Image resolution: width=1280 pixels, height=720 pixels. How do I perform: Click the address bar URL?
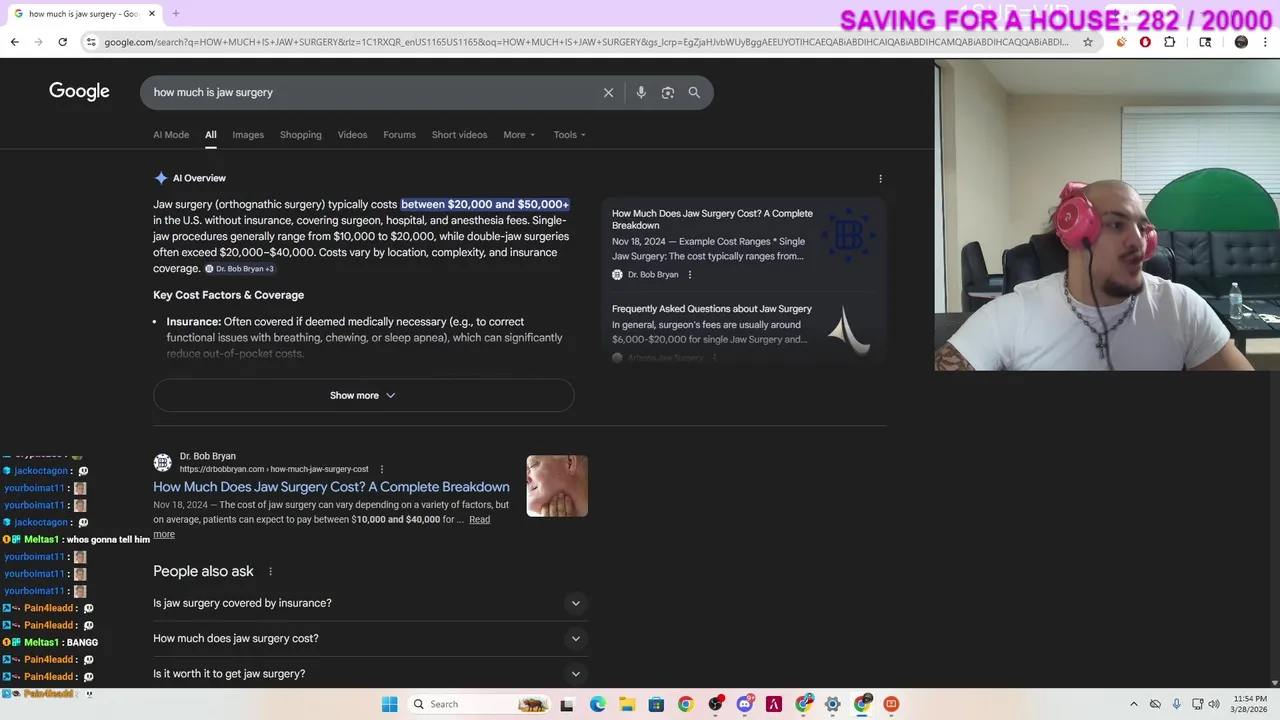tap(585, 42)
